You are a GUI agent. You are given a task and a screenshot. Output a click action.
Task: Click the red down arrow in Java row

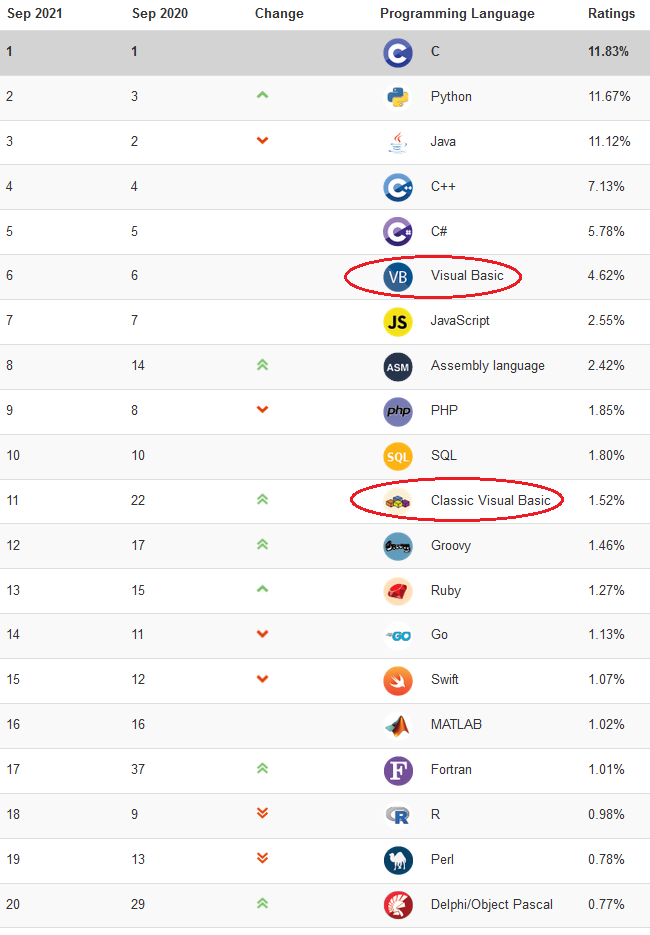coord(262,140)
